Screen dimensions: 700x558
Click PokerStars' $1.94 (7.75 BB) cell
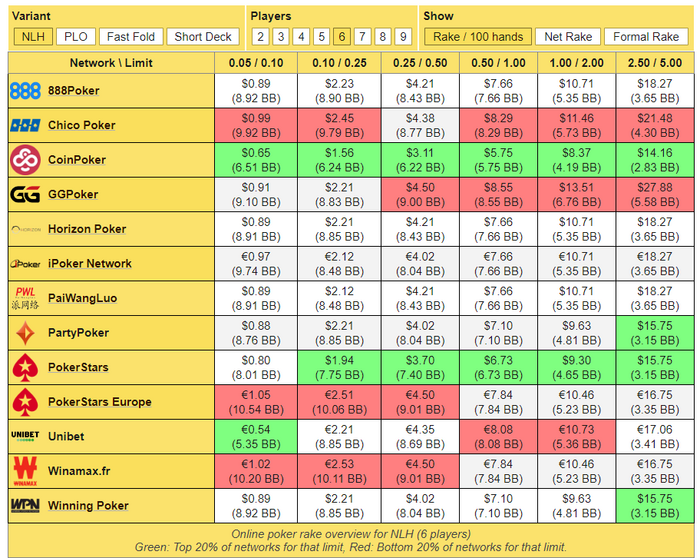[x=339, y=367]
